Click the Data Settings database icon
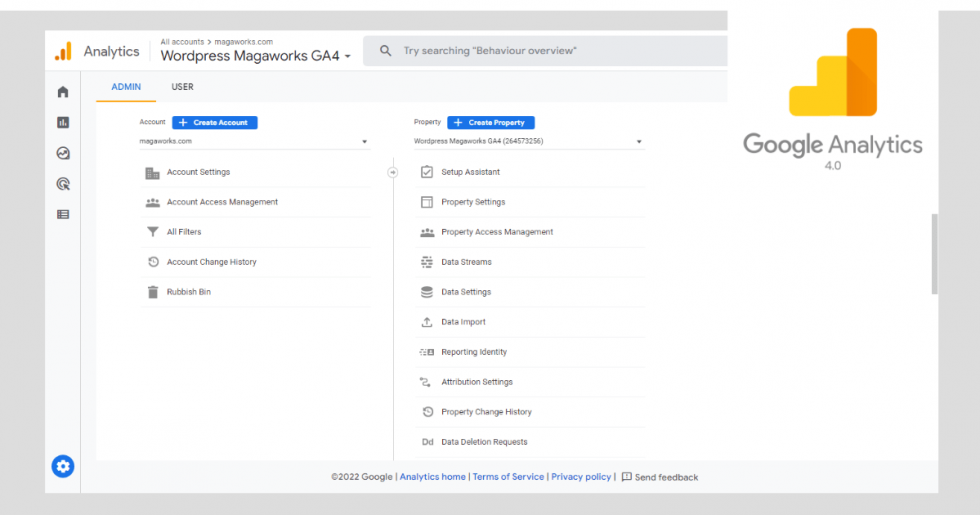 pos(427,292)
